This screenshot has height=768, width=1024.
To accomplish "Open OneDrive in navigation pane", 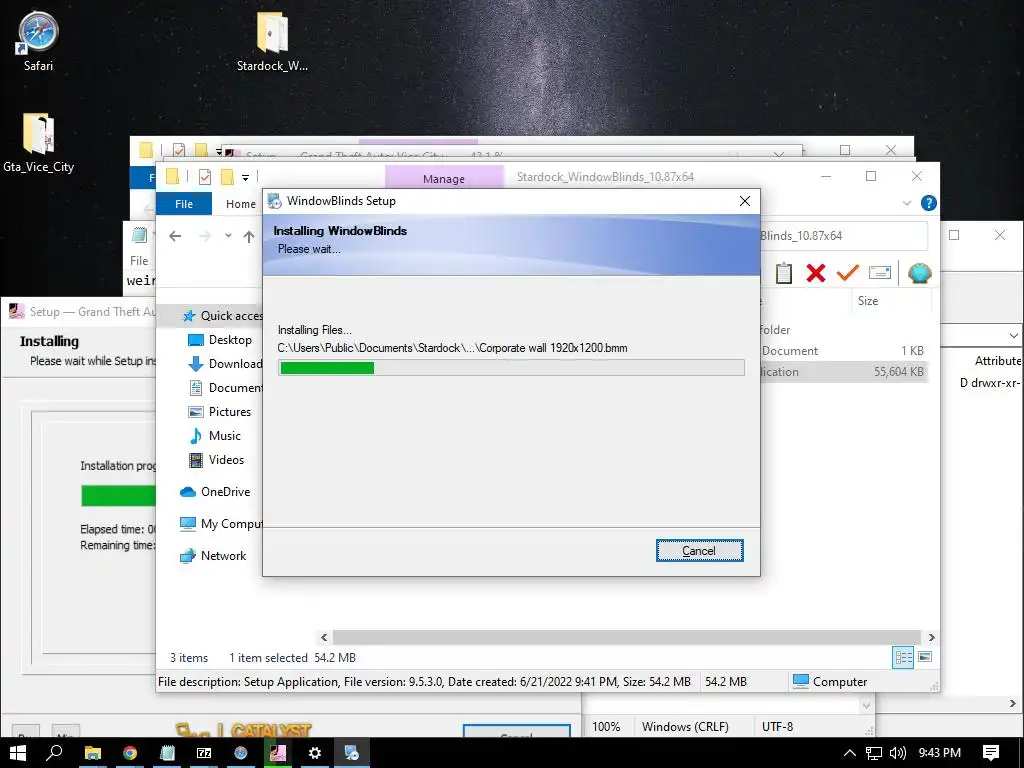I will (215, 492).
